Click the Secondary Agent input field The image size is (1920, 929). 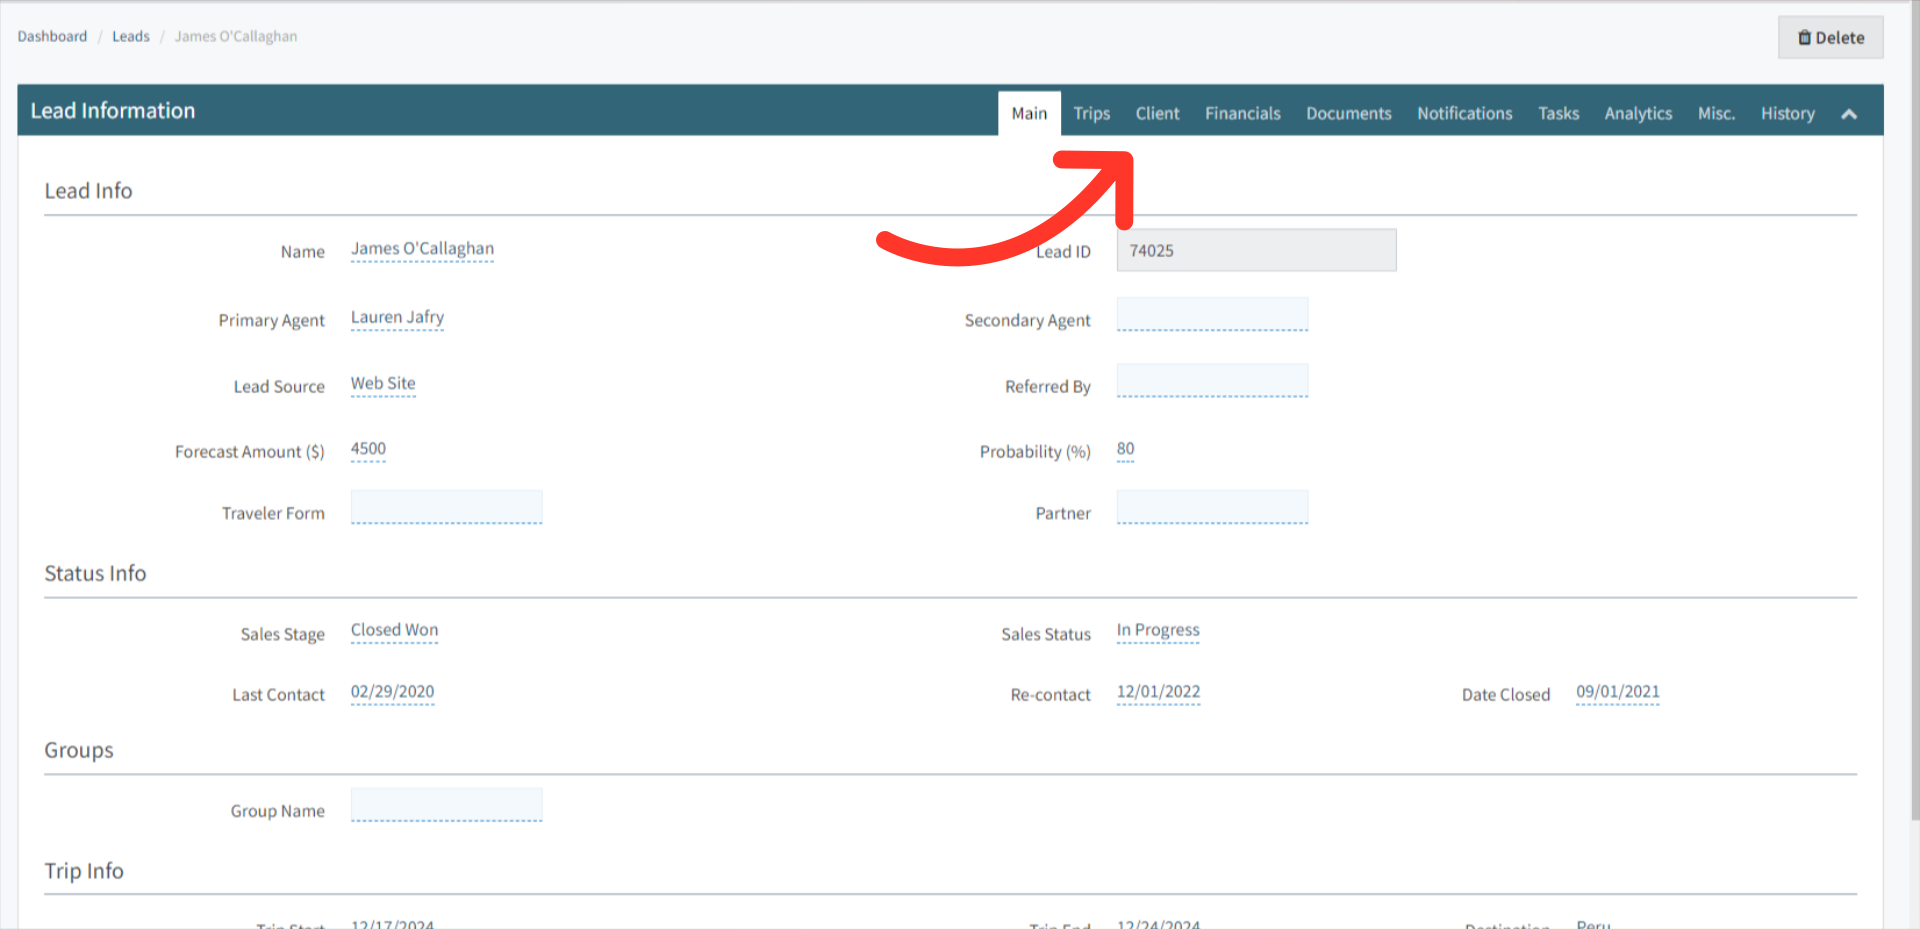(x=1212, y=314)
